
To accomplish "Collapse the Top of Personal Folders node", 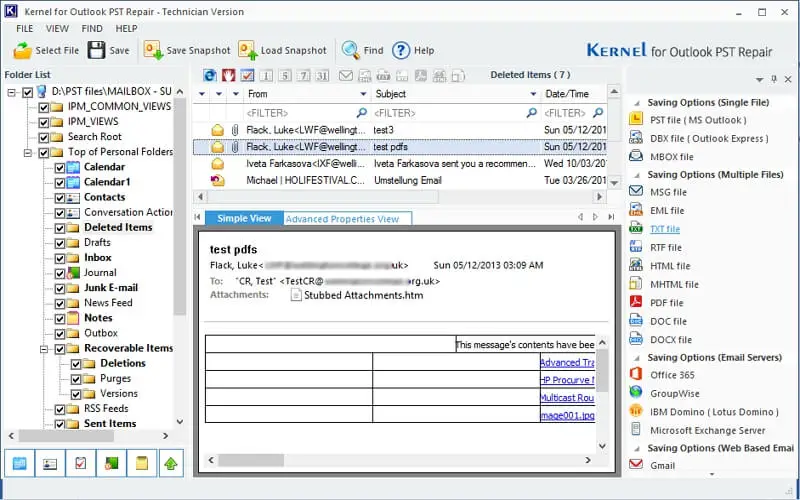I will (28, 153).
